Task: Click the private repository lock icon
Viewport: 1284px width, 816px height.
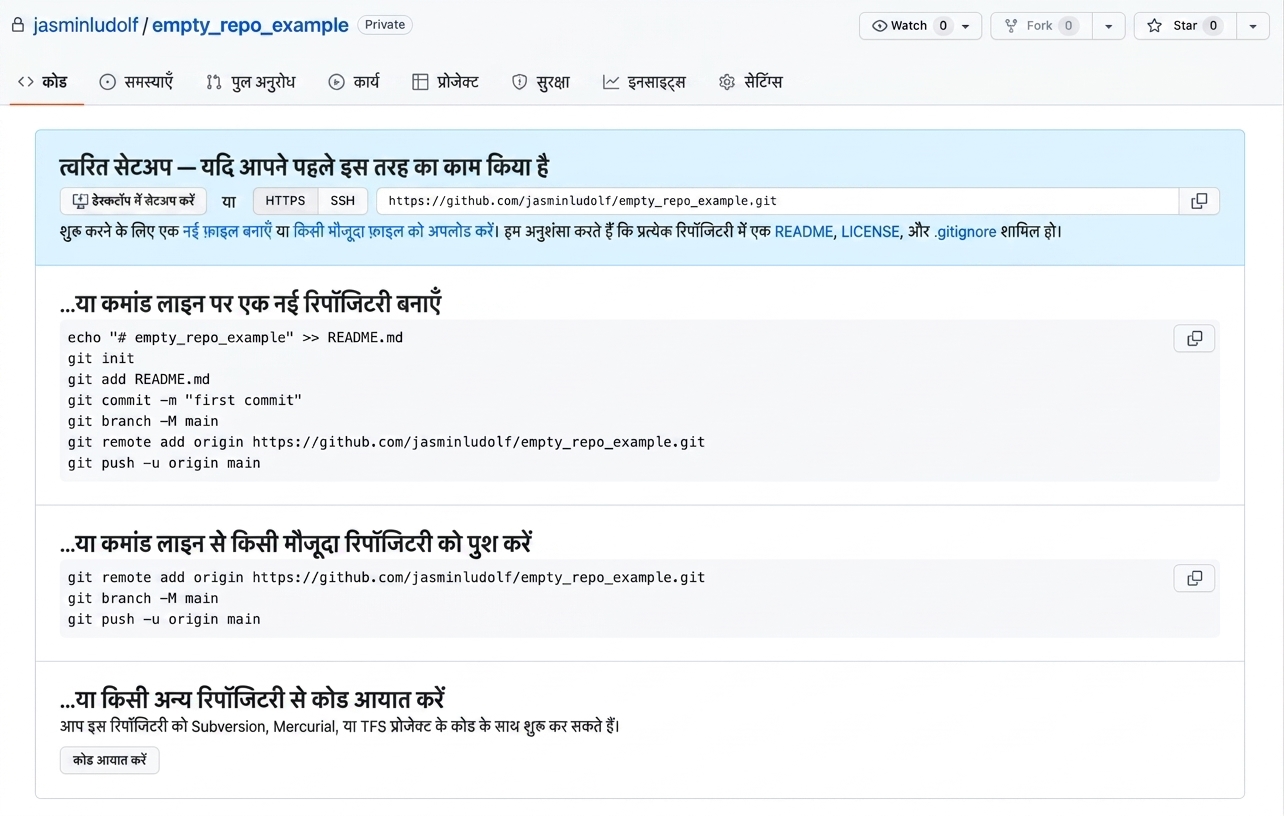Action: tap(18, 25)
